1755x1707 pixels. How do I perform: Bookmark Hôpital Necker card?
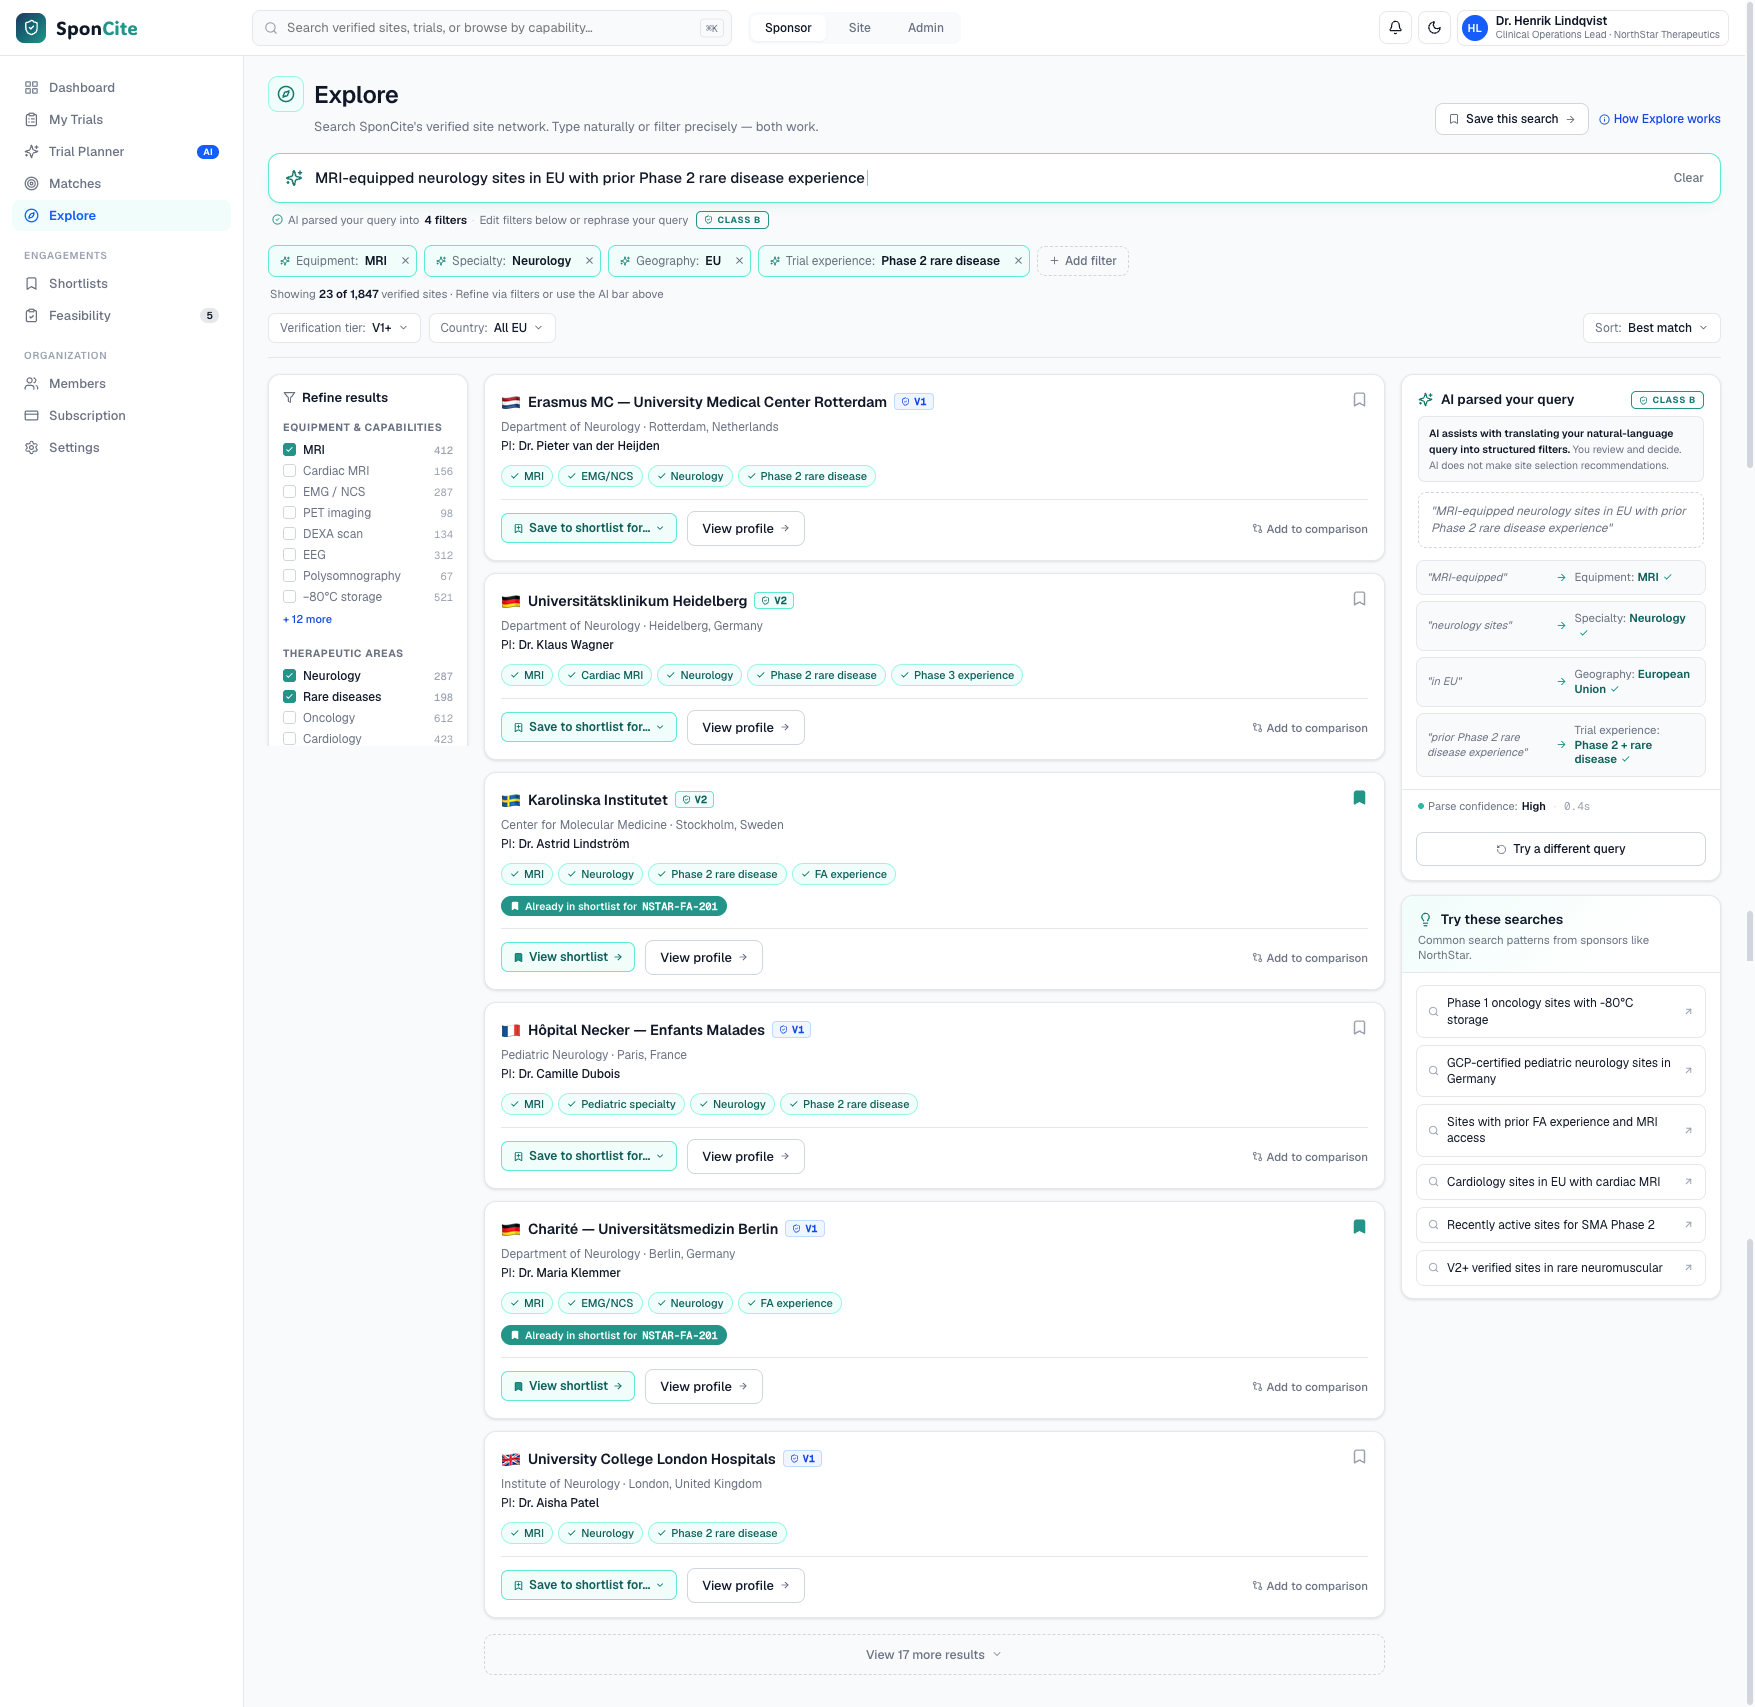(x=1359, y=1028)
